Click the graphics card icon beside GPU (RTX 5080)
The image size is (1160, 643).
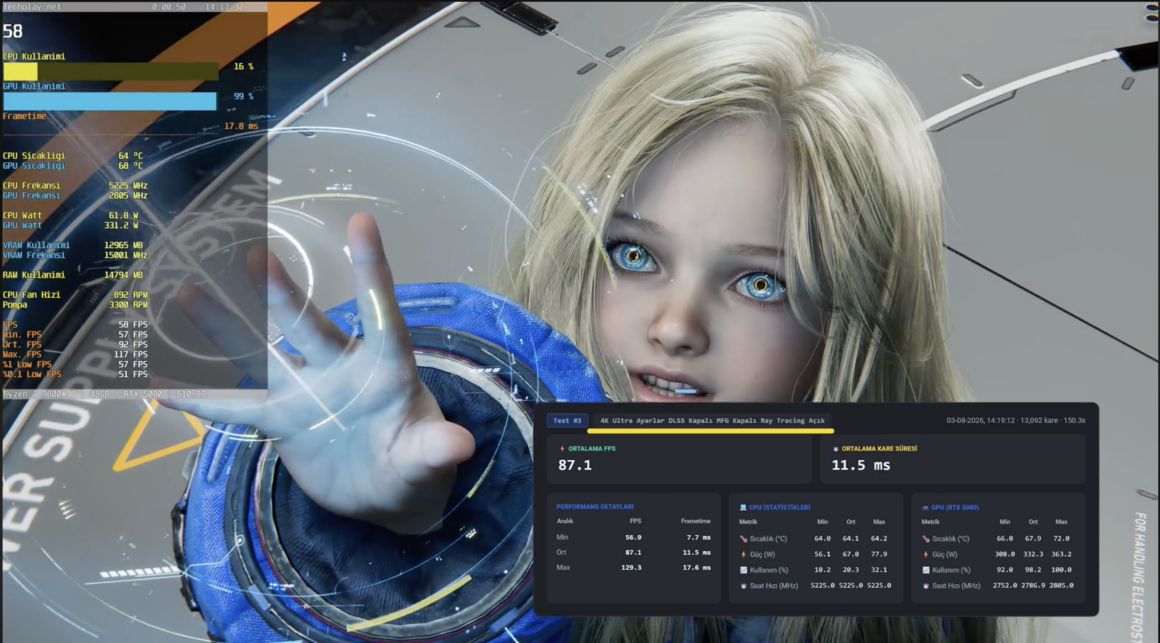click(925, 508)
